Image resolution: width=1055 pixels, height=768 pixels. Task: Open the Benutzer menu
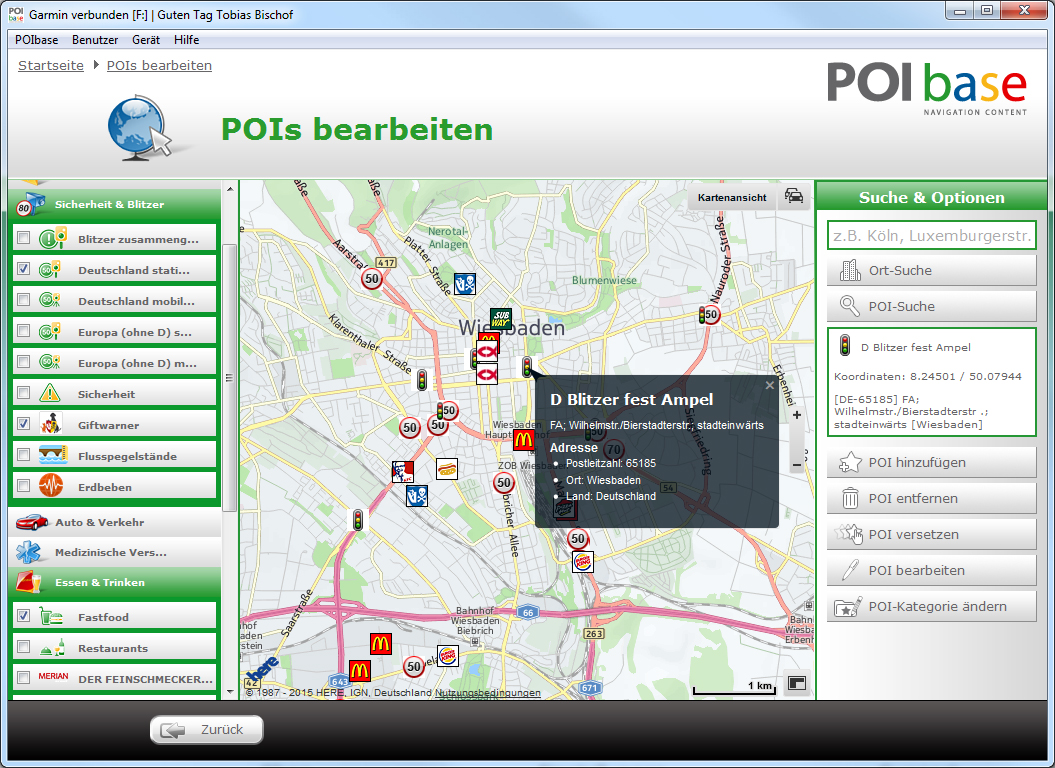pos(95,40)
